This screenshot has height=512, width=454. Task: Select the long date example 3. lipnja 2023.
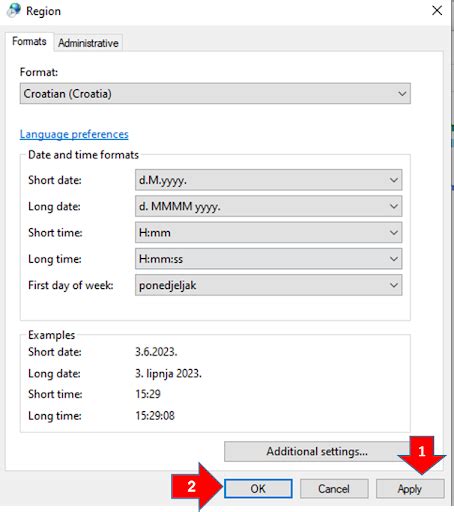pyautogui.click(x=168, y=373)
